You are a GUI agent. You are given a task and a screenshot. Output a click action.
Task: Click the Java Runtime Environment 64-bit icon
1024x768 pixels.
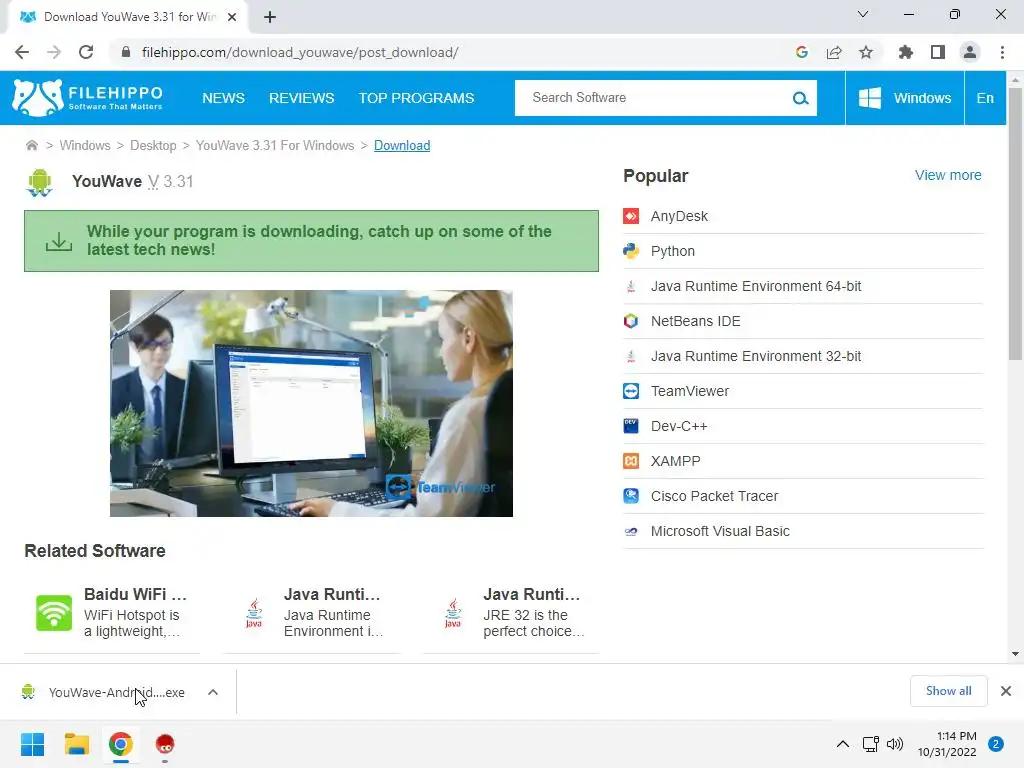point(631,286)
